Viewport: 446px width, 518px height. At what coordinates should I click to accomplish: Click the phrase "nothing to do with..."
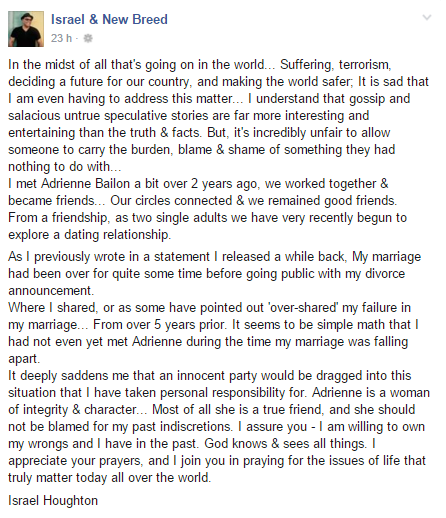[x=64, y=167]
